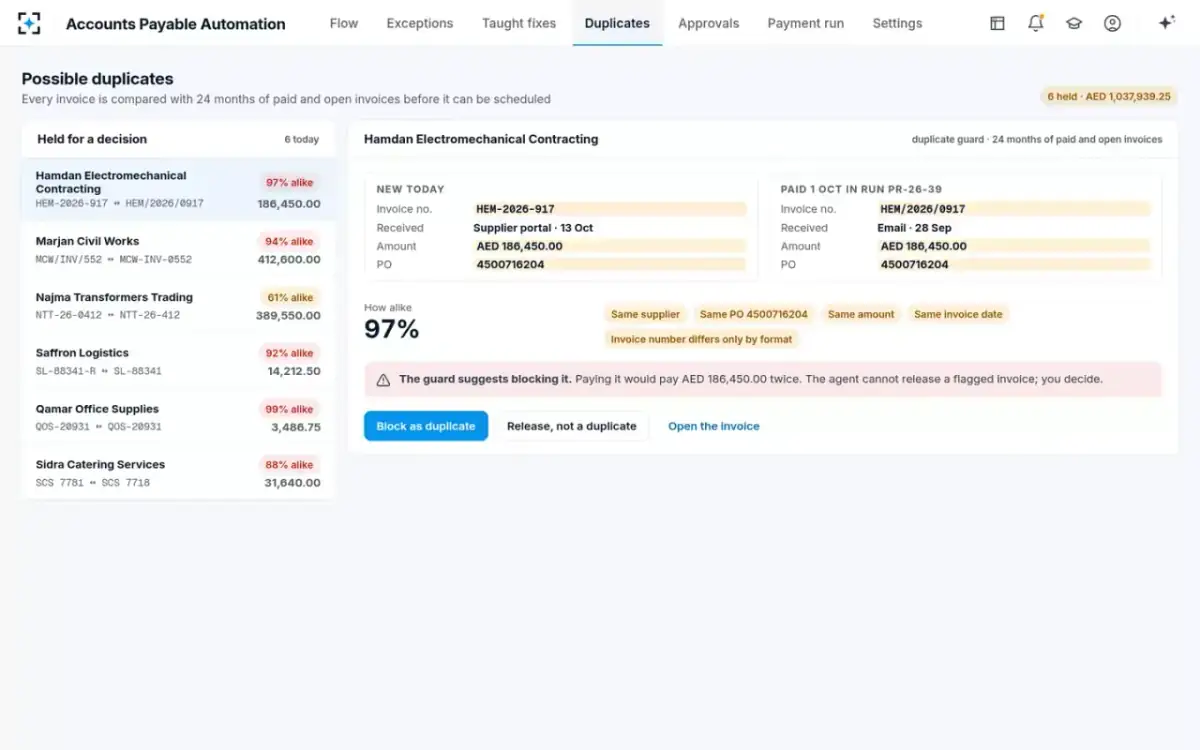Select the Qamar Office Supplies row

tap(178, 418)
